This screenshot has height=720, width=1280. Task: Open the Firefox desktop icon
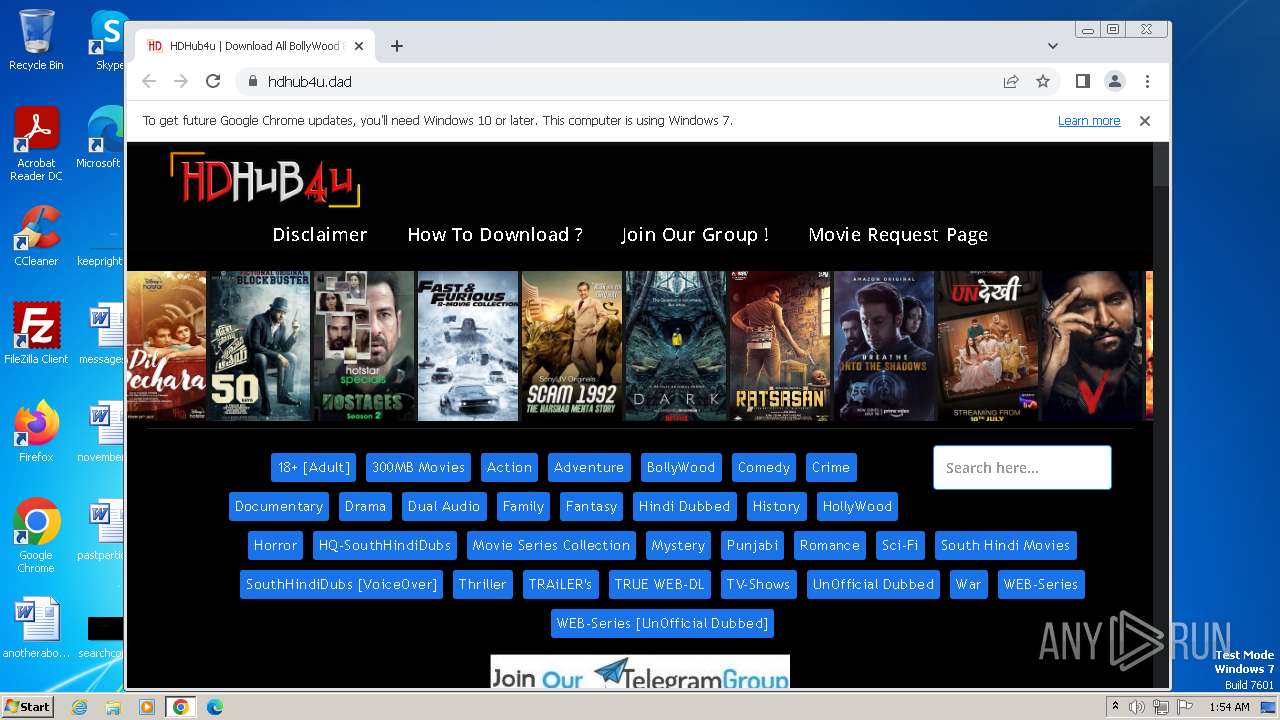click(36, 432)
